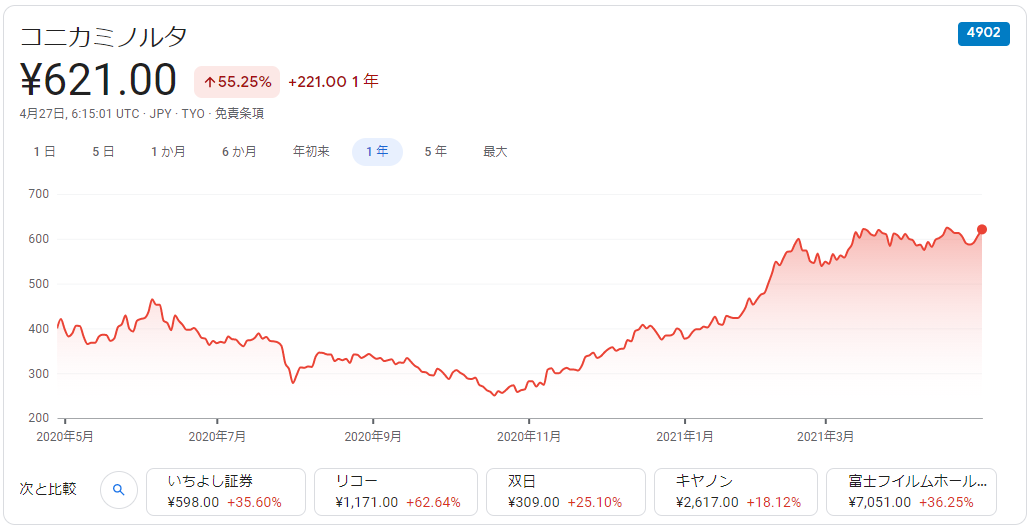Select the 1日 time range tab

coord(45,152)
